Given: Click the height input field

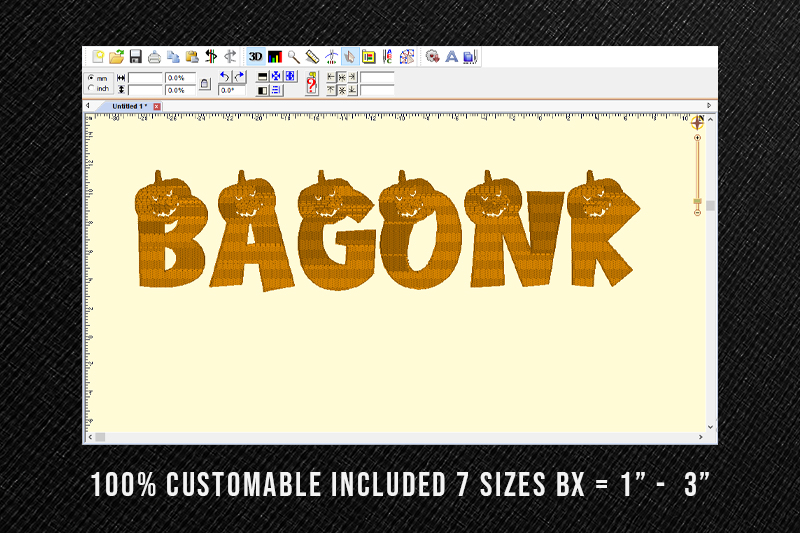Looking at the screenshot, I should click(145, 90).
